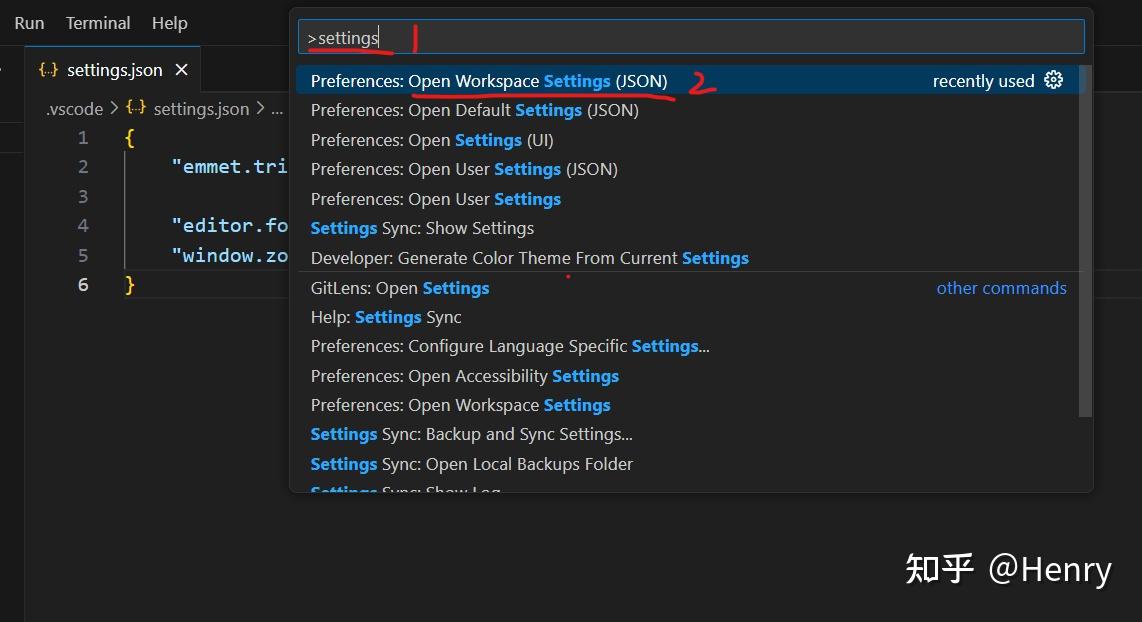Click the settings gear icon on the highlighted command
1142x622 pixels.
1053,80
